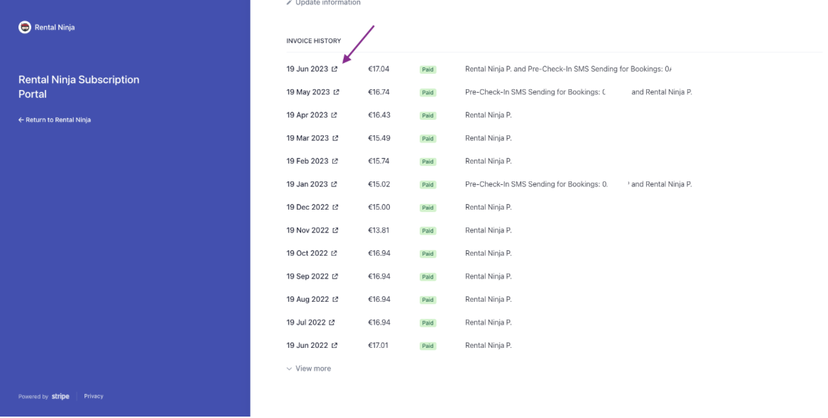This screenshot has width=828, height=418.
Task: Click the Paid badge for 19 Dec 2022
Action: pos(428,208)
